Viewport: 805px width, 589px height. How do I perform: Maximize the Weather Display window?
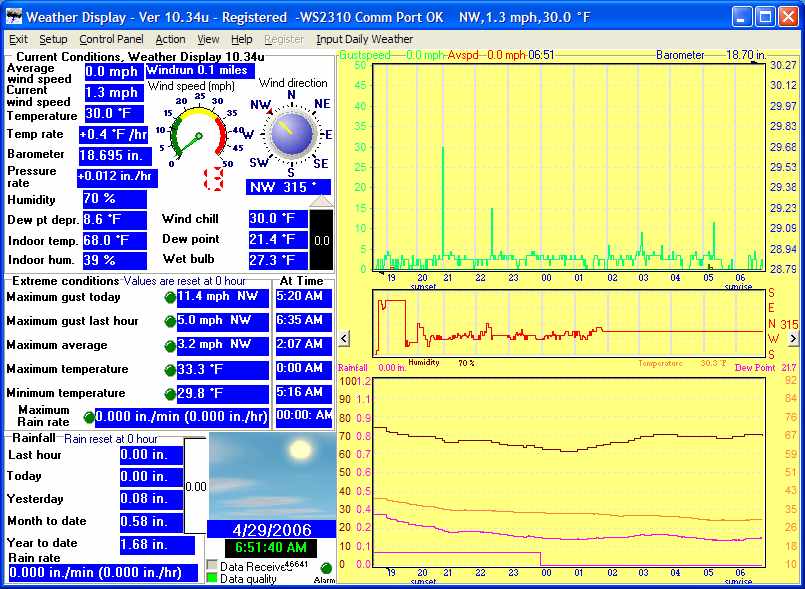tap(764, 17)
